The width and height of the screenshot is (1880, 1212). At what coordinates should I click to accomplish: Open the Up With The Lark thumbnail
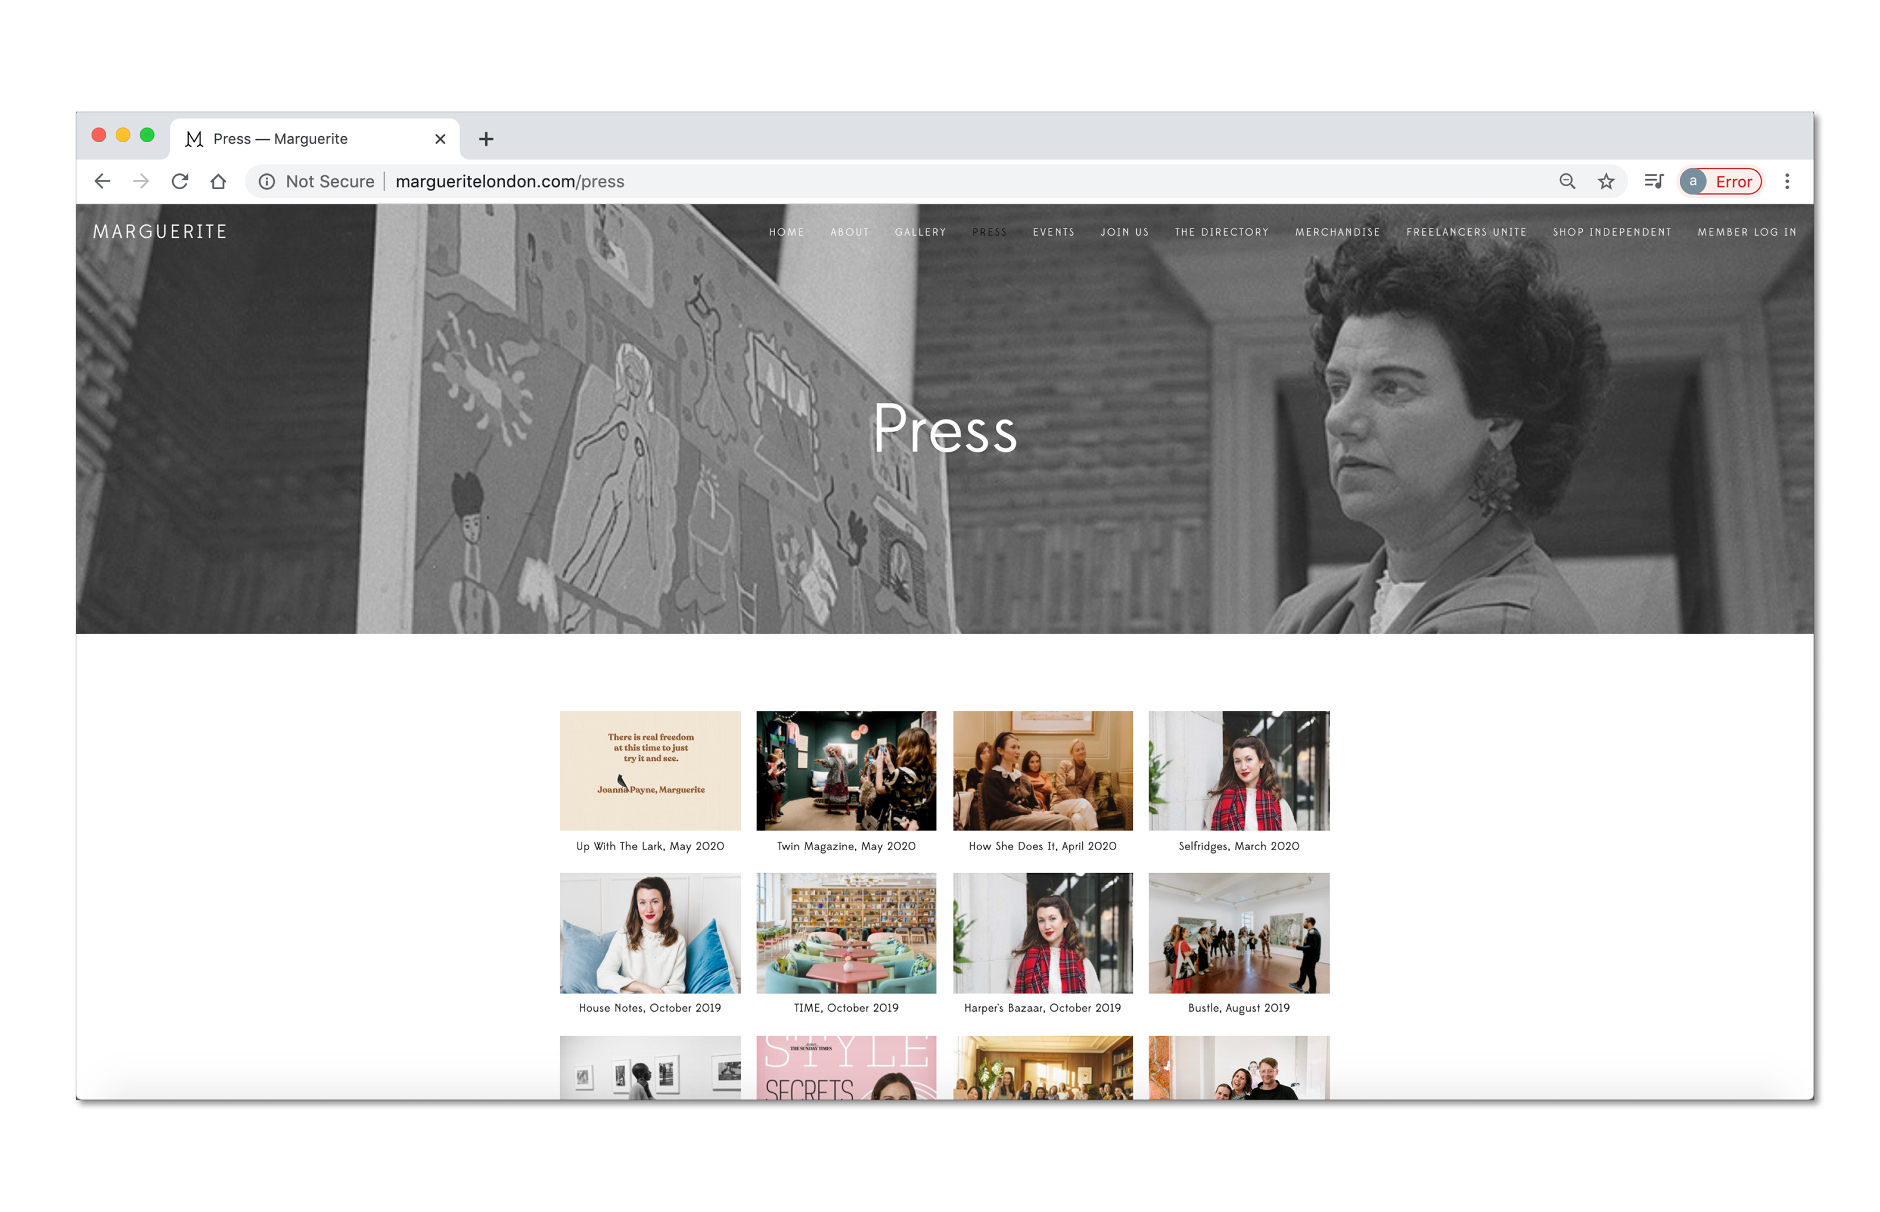(x=650, y=770)
